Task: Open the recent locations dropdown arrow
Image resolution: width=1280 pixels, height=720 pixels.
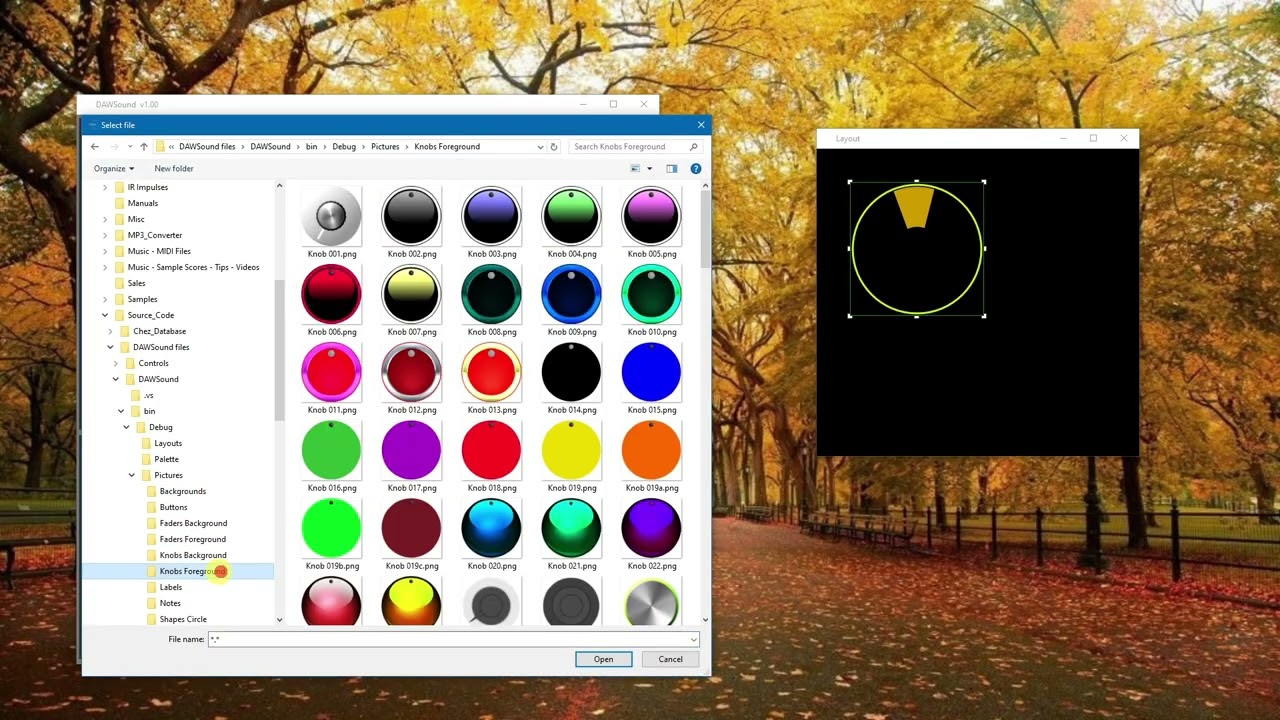Action: [129, 147]
